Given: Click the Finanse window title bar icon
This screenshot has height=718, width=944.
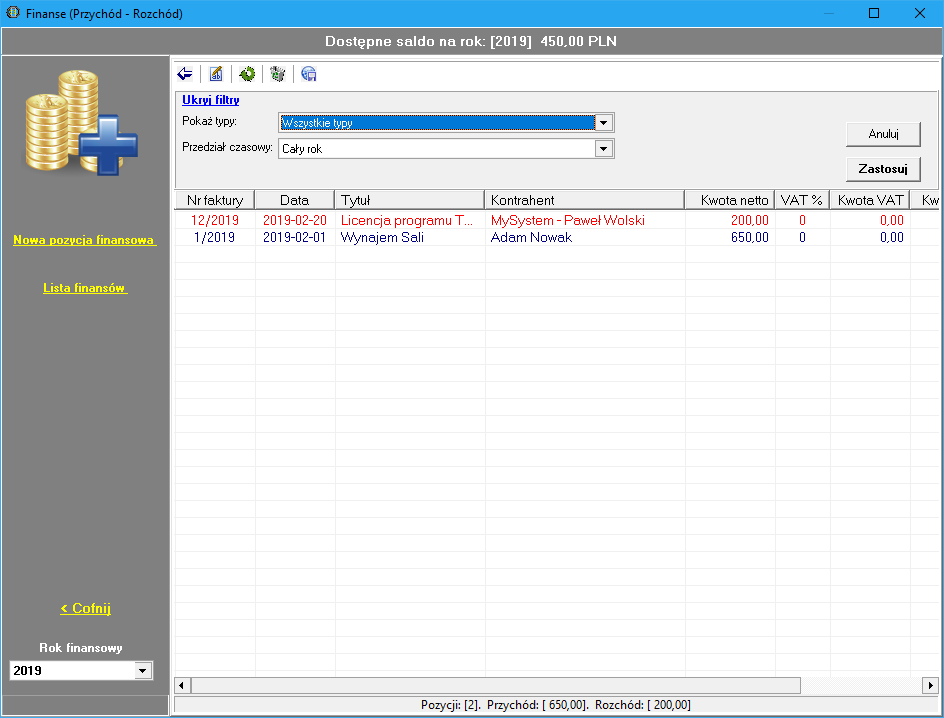Looking at the screenshot, I should tap(13, 13).
